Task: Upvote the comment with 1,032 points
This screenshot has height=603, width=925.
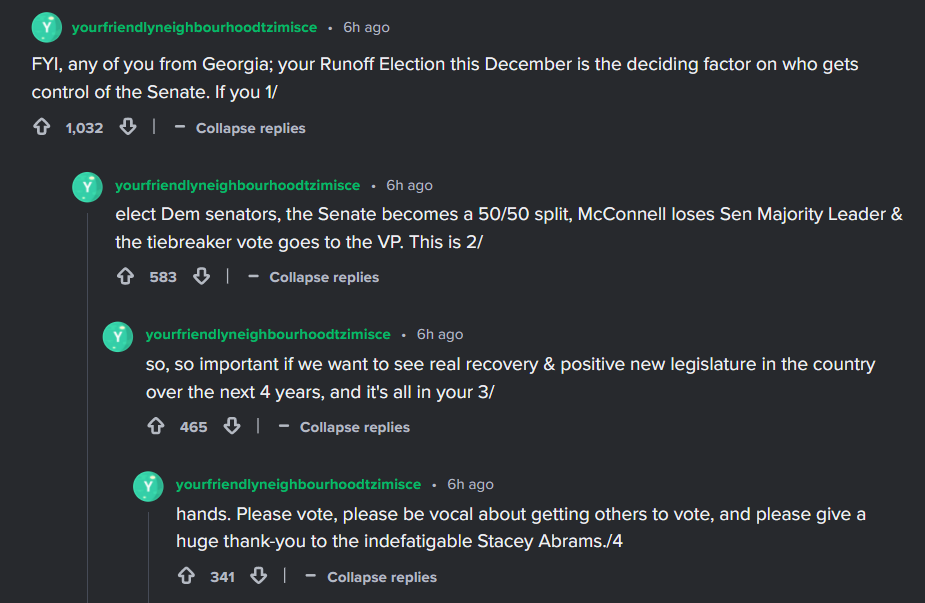Action: coord(41,127)
